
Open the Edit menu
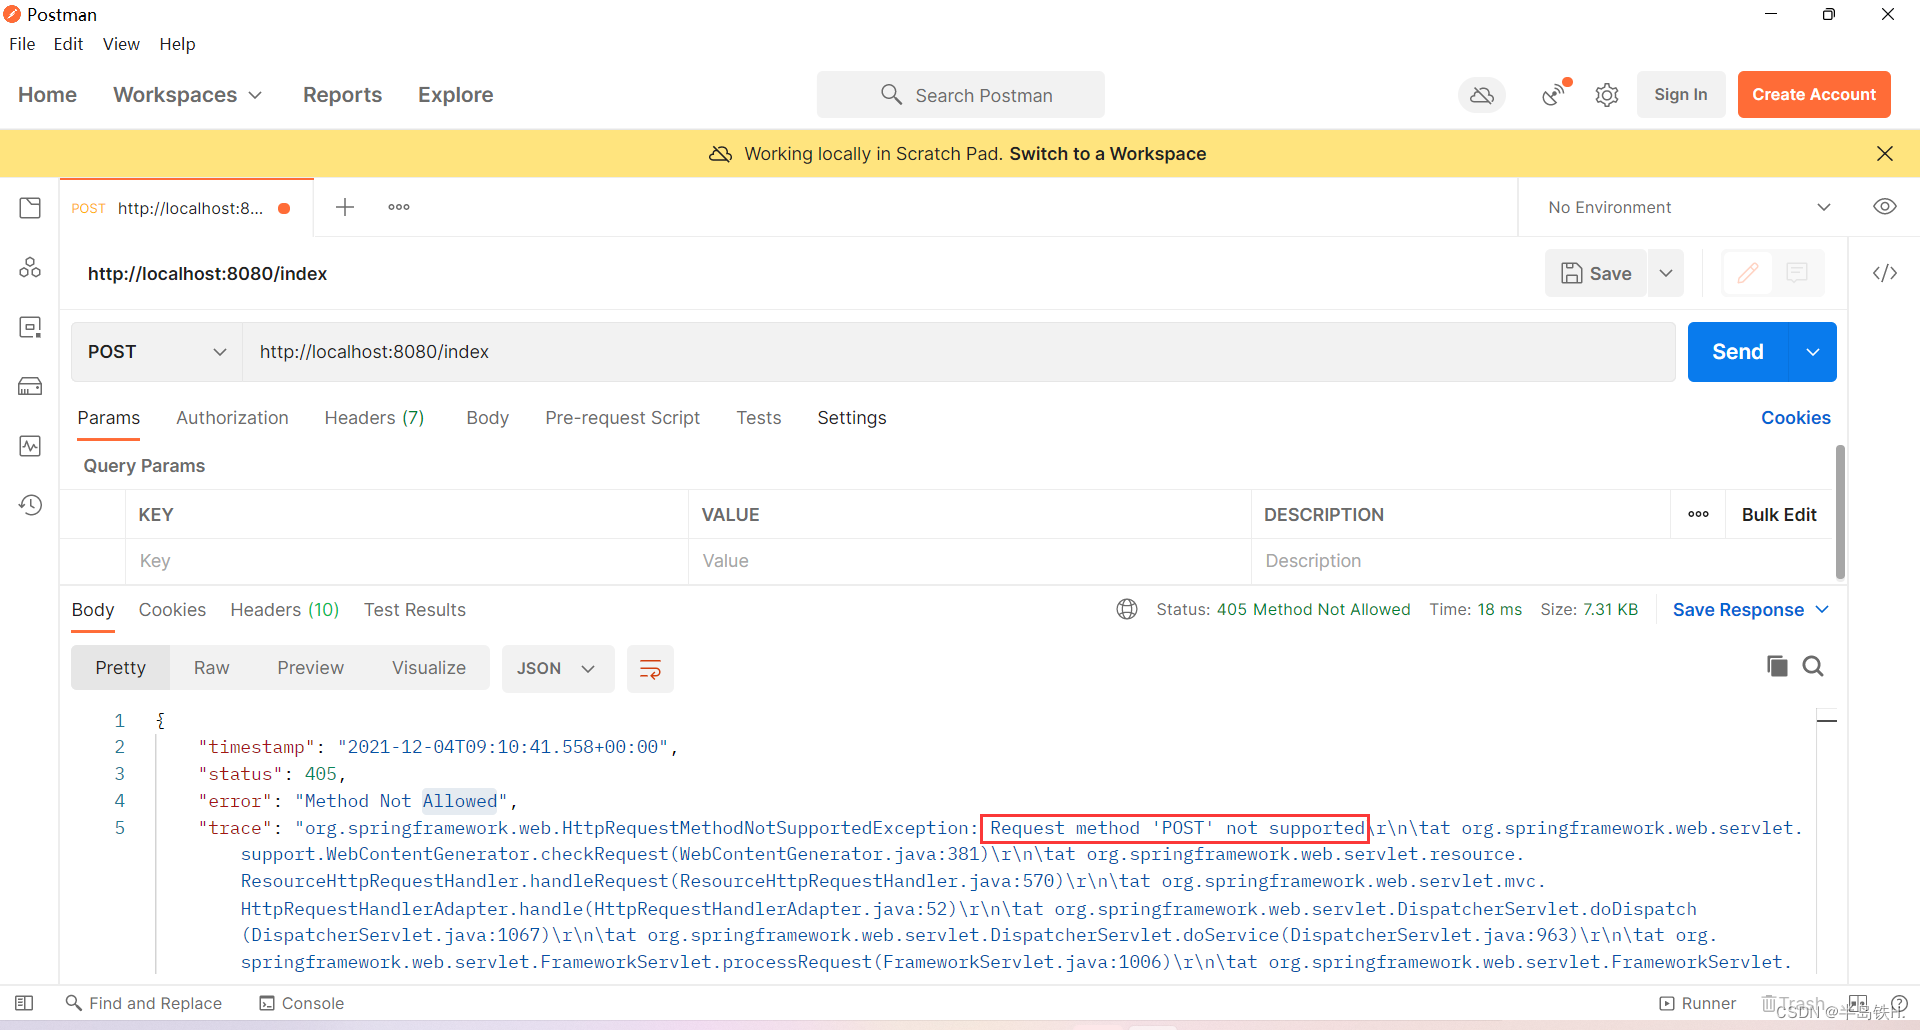click(68, 44)
